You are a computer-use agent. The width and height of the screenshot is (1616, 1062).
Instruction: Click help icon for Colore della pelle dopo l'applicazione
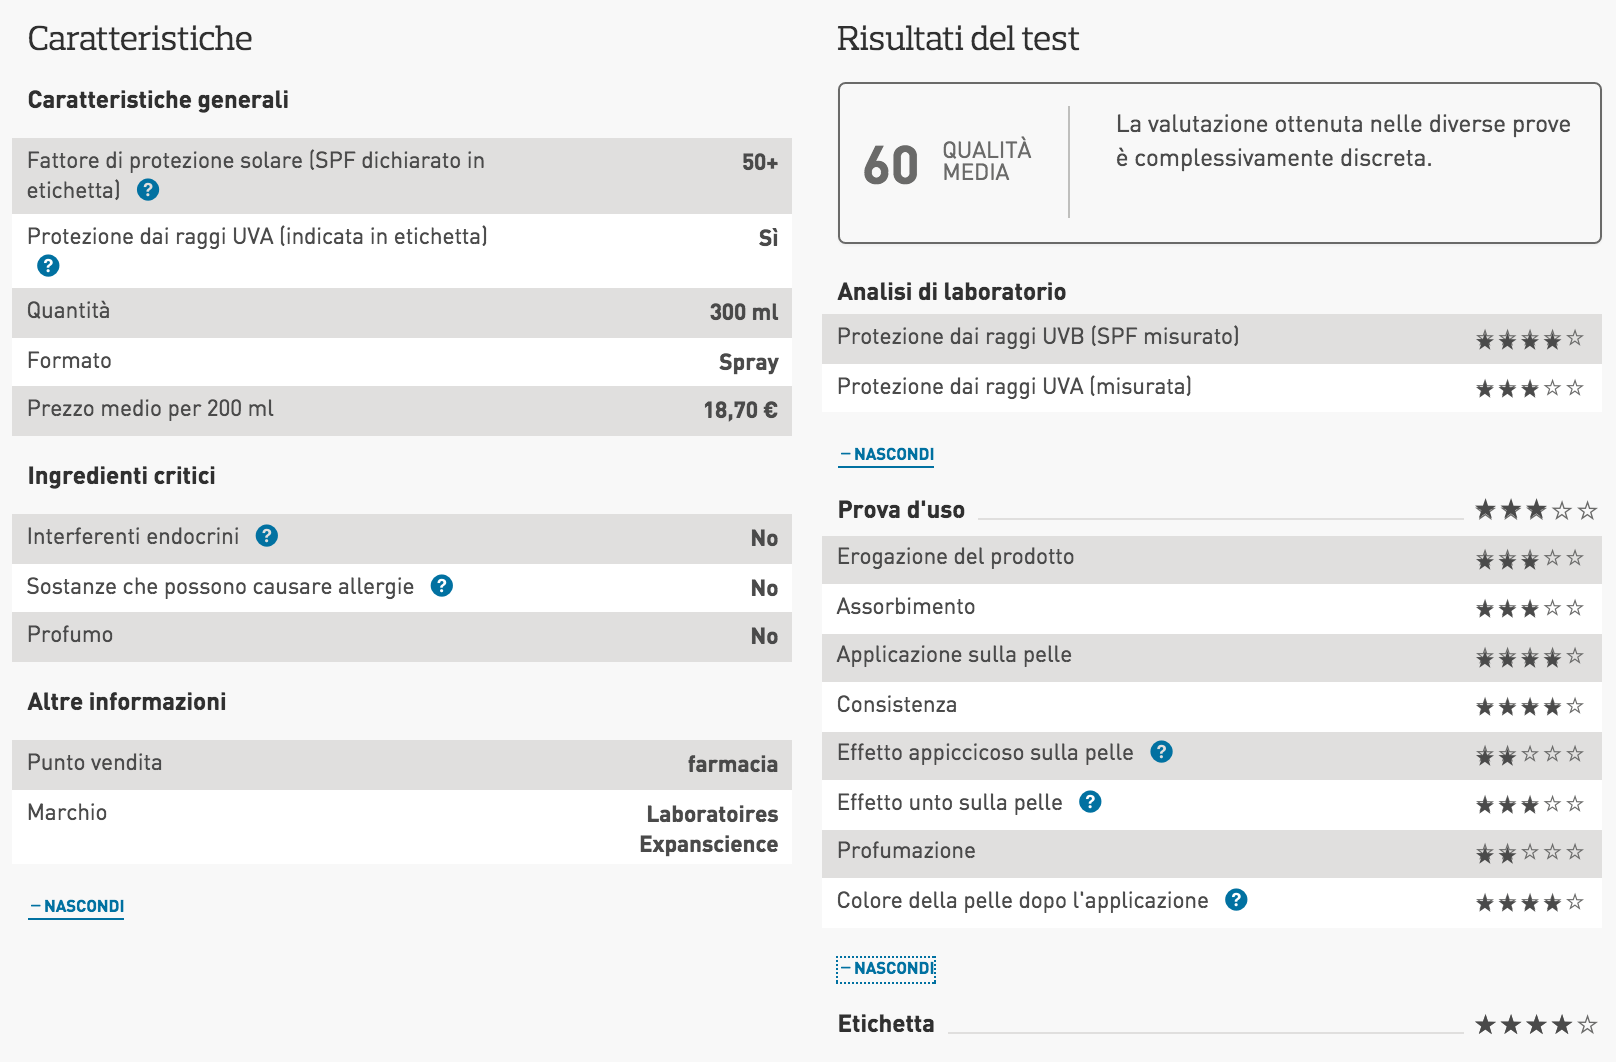click(1236, 900)
